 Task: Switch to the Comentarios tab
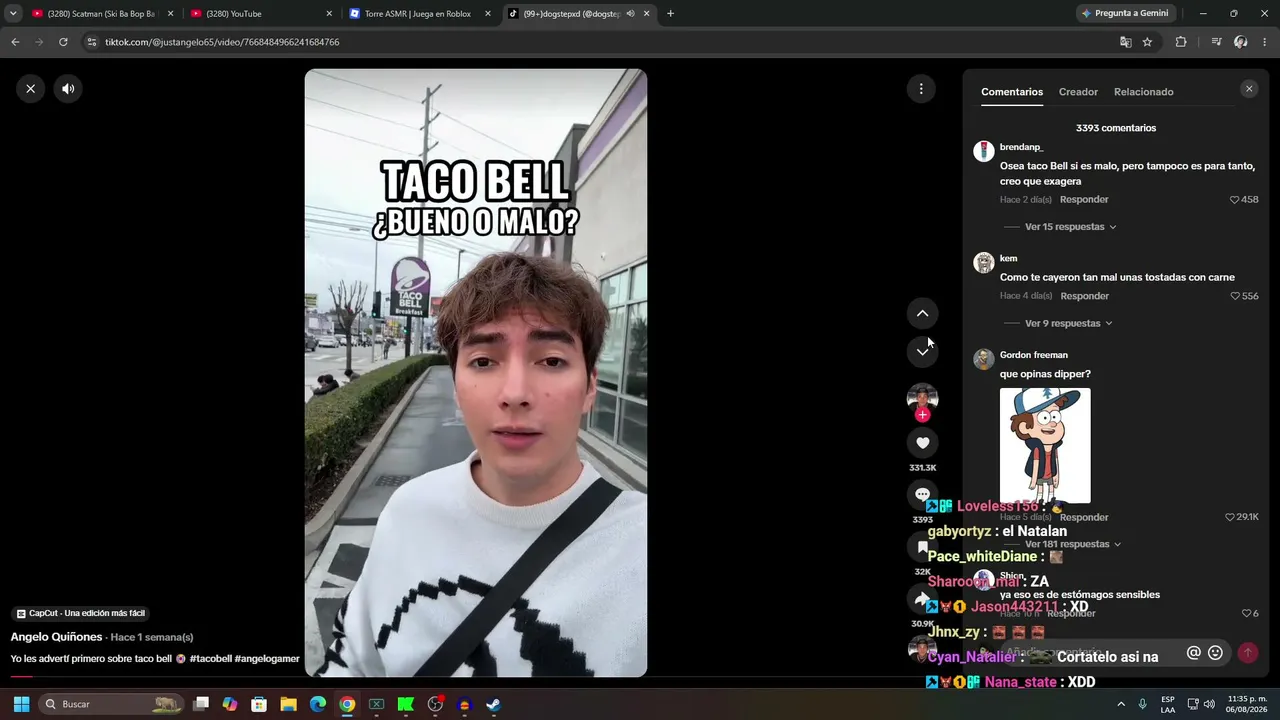pos(1012,92)
